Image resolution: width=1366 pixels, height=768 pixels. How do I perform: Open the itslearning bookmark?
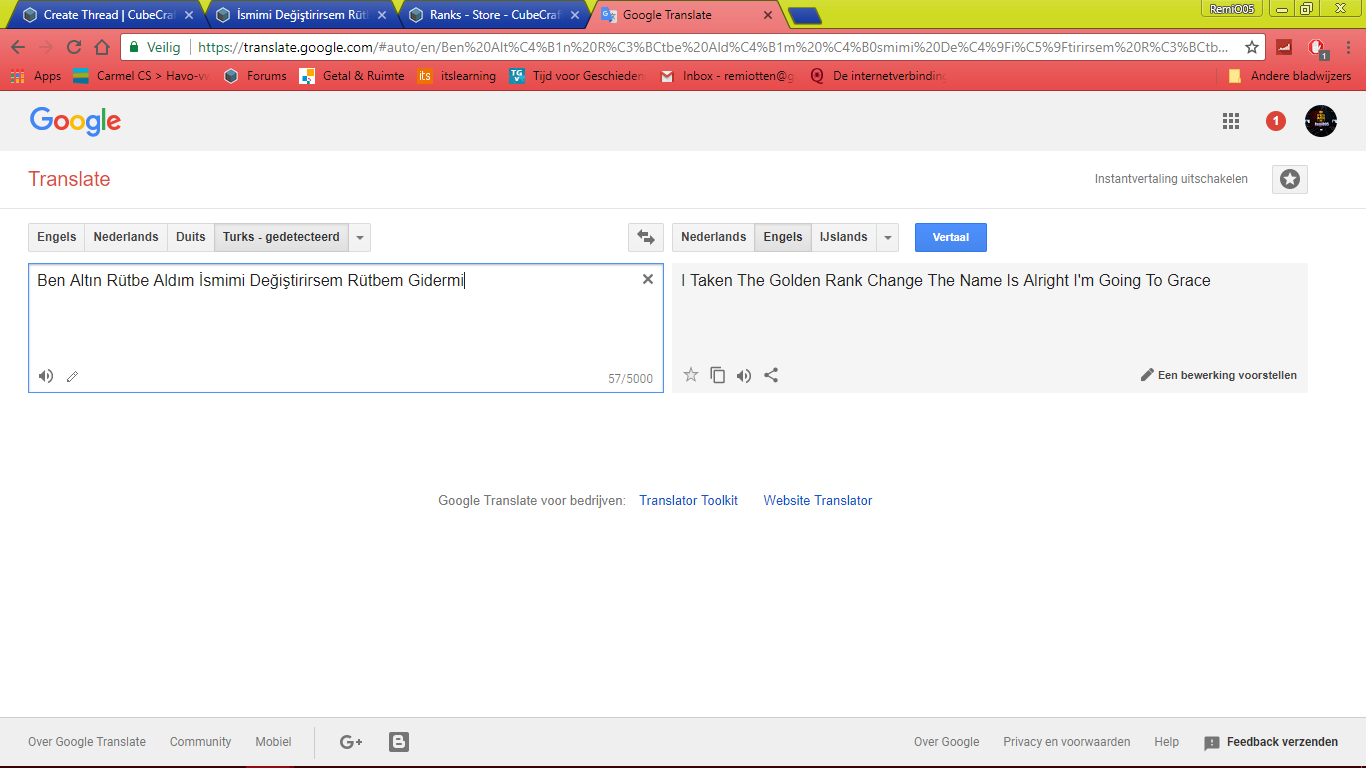coord(457,76)
